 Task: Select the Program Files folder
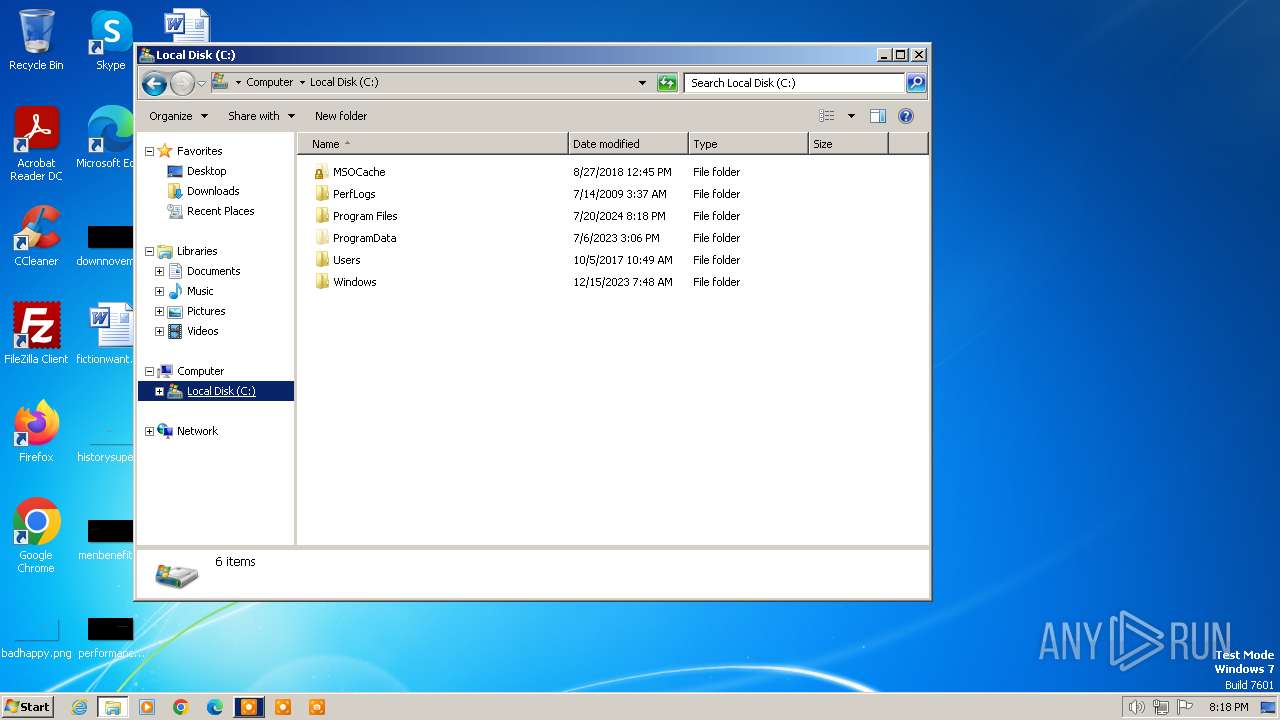365,216
